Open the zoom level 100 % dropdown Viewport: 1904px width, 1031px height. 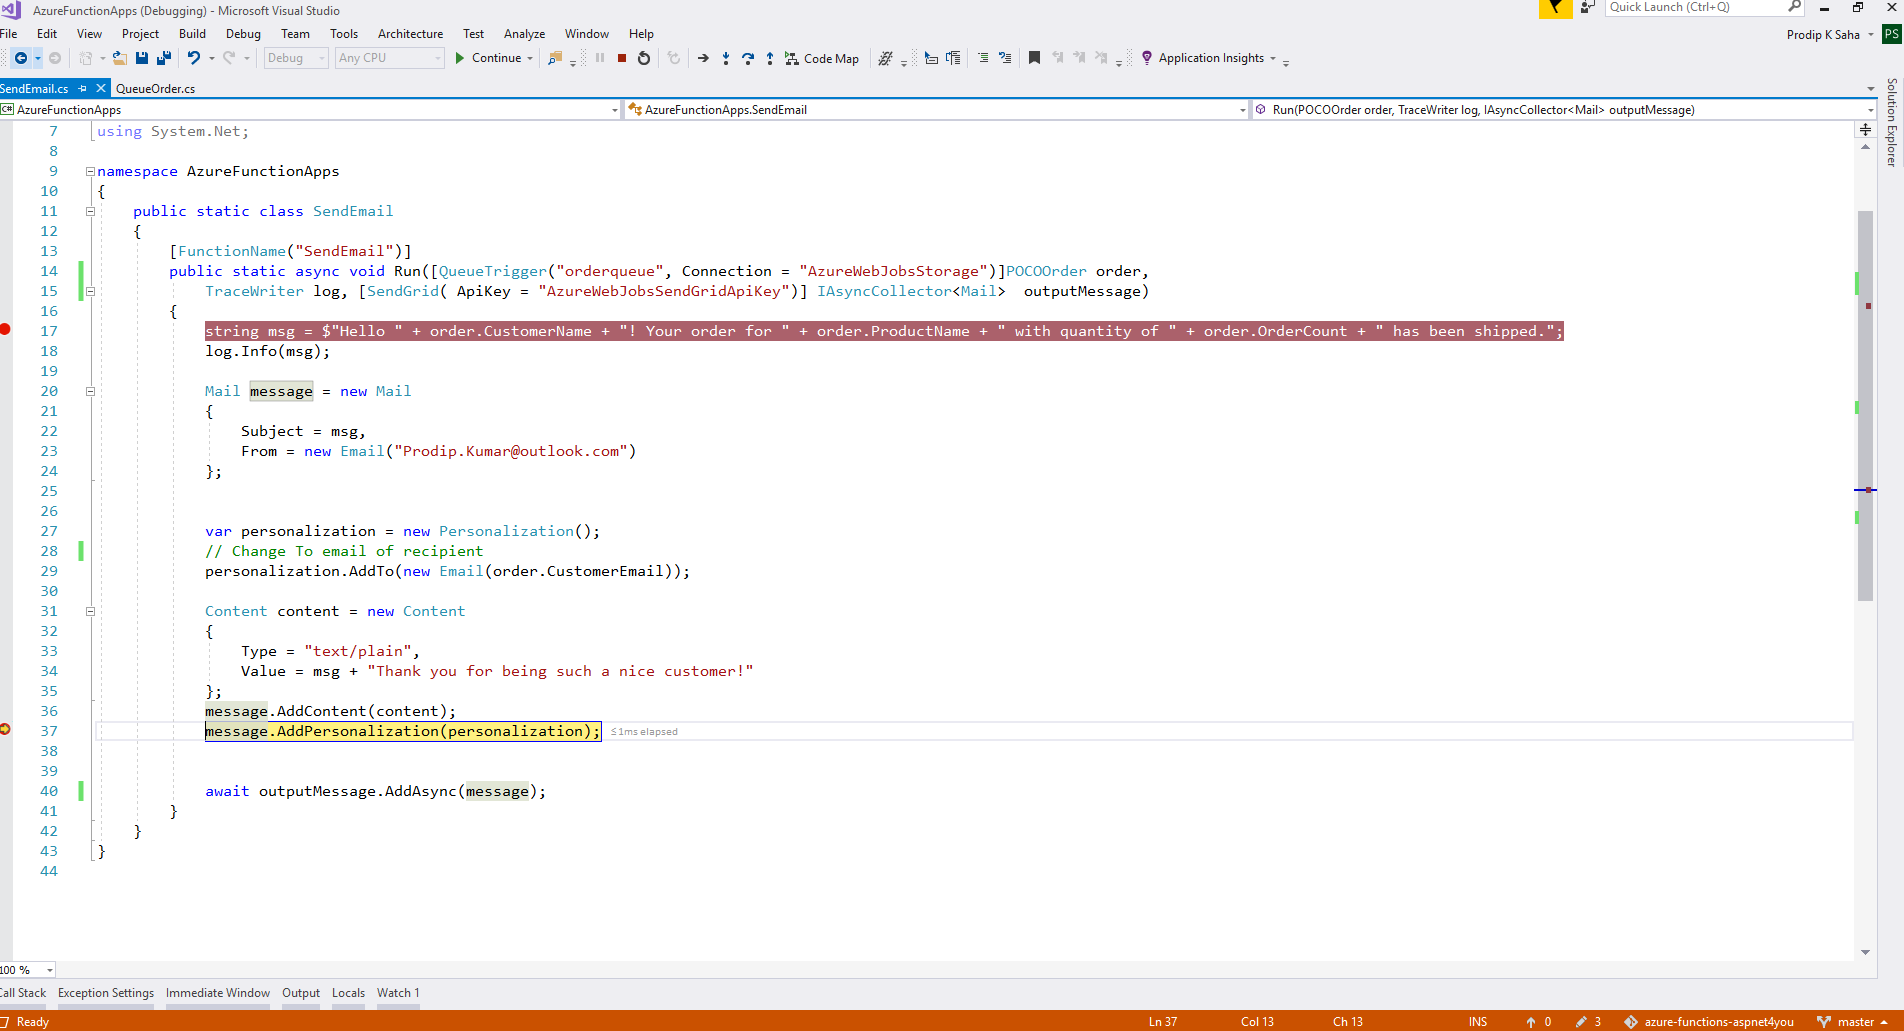(x=27, y=970)
